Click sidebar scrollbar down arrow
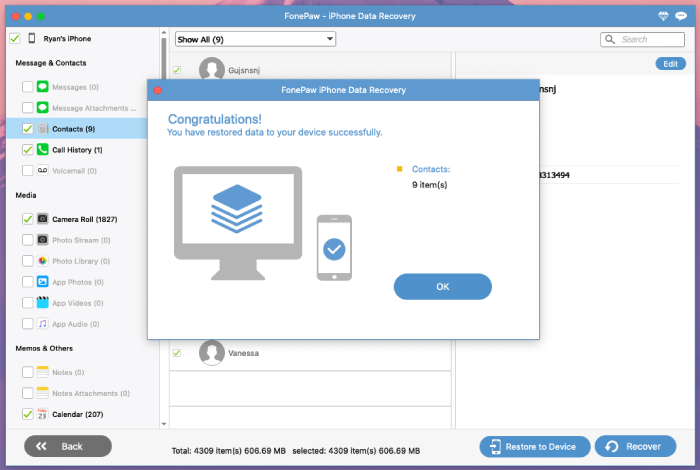The height and width of the screenshot is (470, 700). (164, 424)
